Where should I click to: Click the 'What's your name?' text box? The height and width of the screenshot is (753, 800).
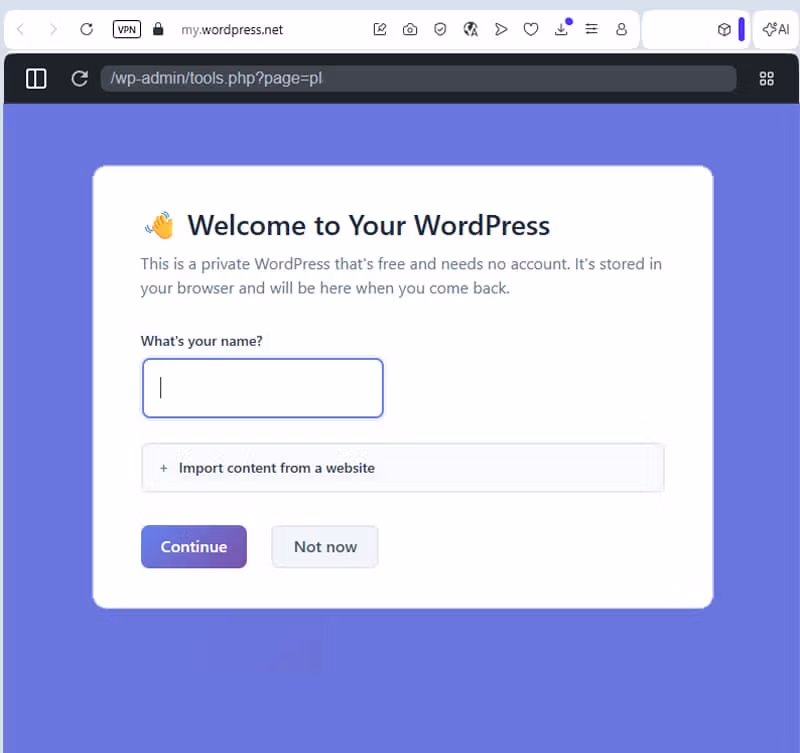click(x=263, y=388)
